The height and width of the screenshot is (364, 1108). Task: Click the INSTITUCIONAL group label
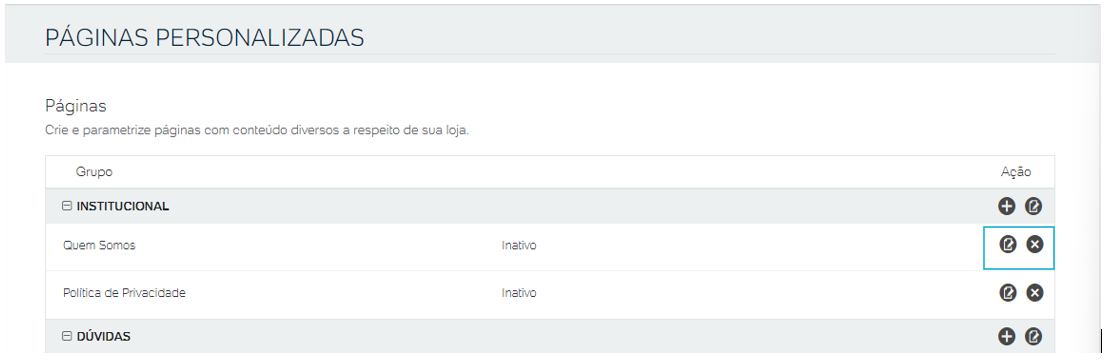click(x=123, y=206)
